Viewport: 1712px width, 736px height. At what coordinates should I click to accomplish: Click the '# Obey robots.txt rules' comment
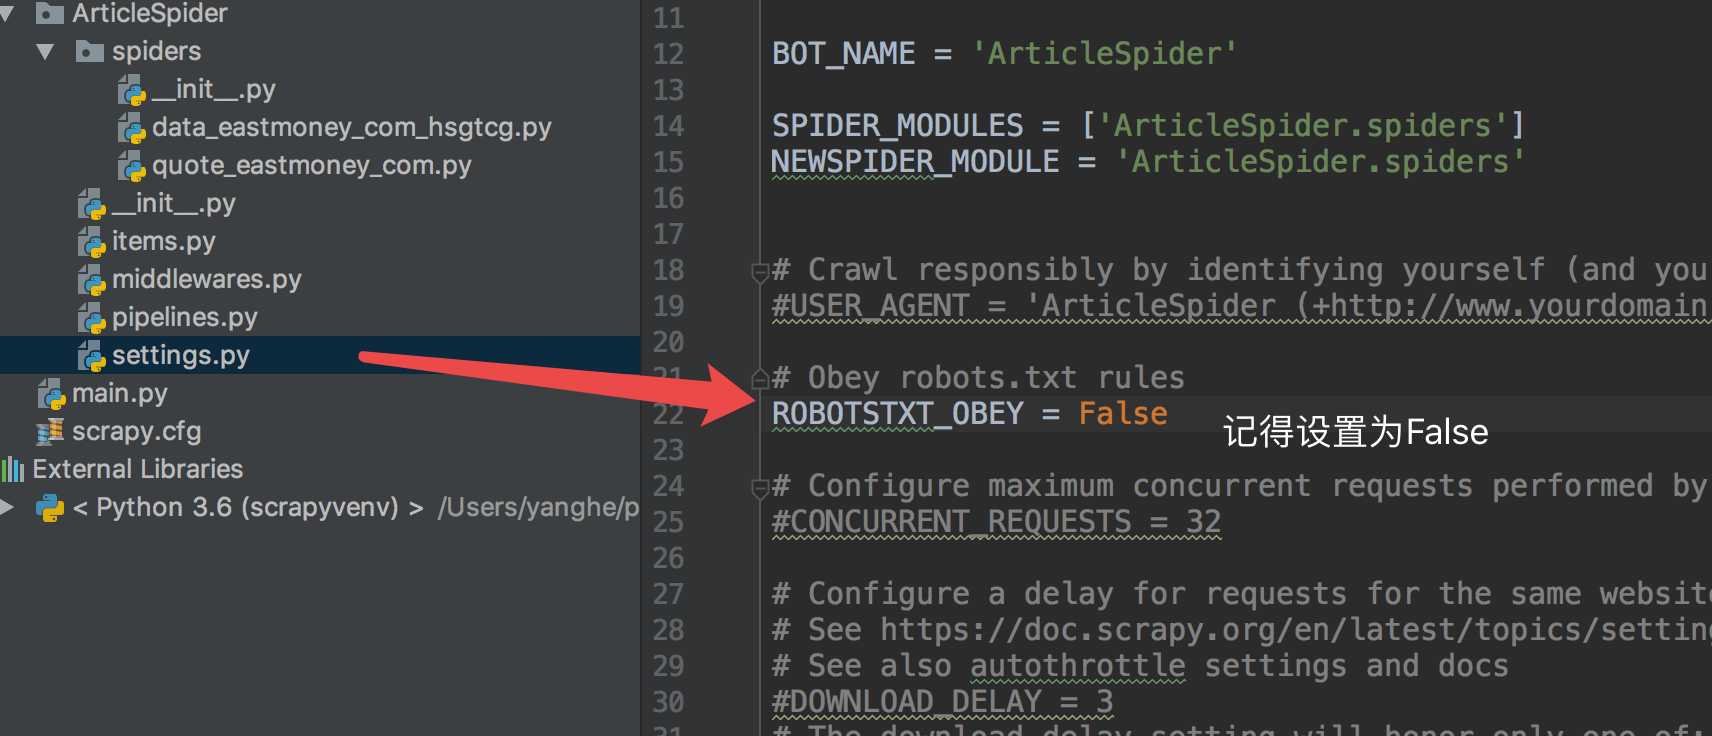pos(978,378)
